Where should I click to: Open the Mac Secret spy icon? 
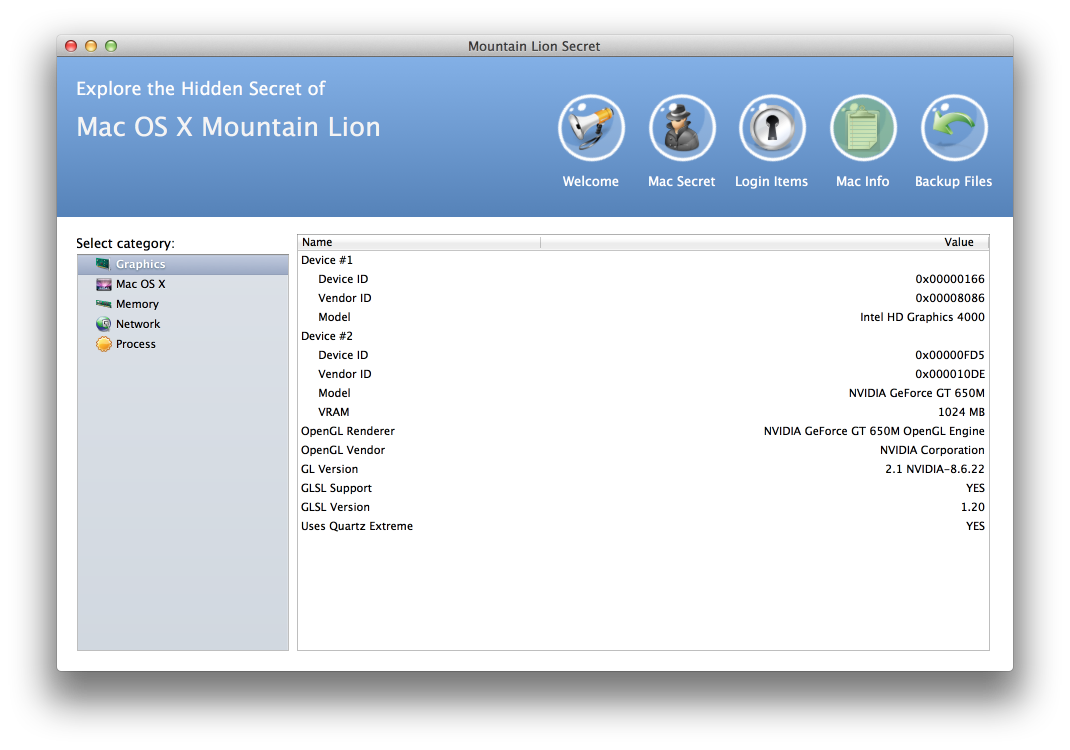click(682, 128)
